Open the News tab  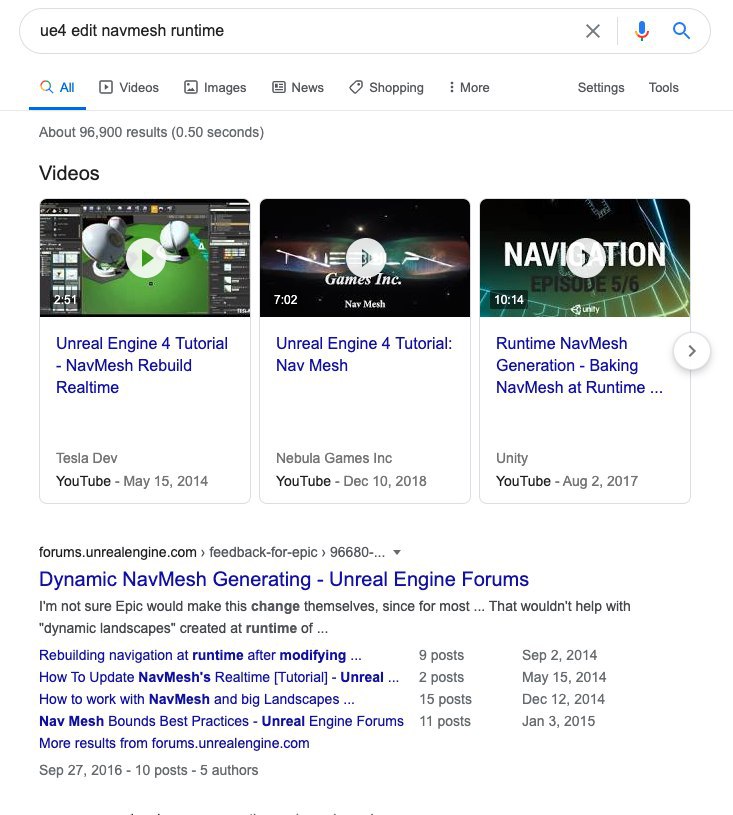tap(298, 87)
